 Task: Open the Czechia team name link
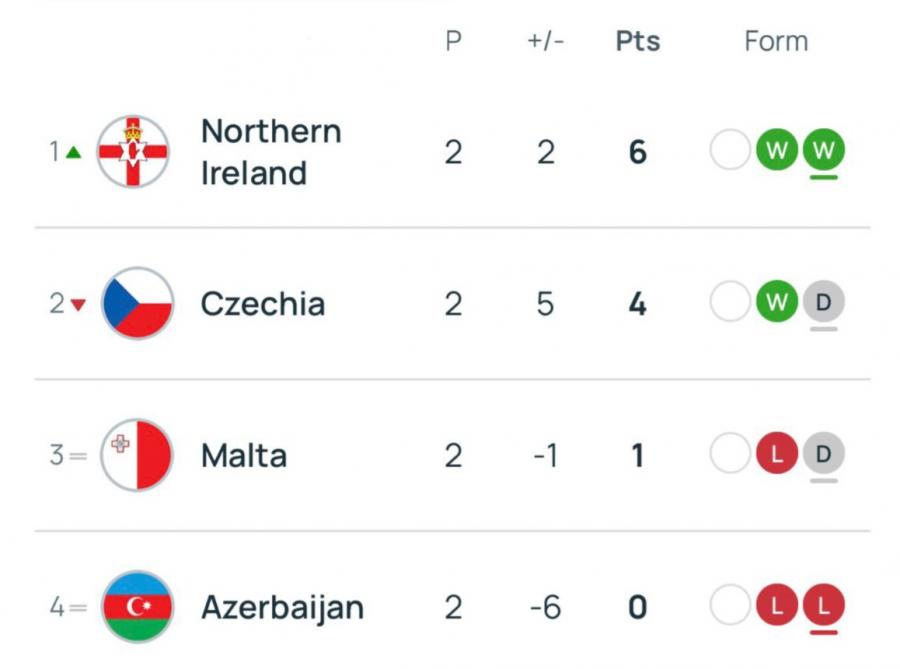tap(263, 304)
